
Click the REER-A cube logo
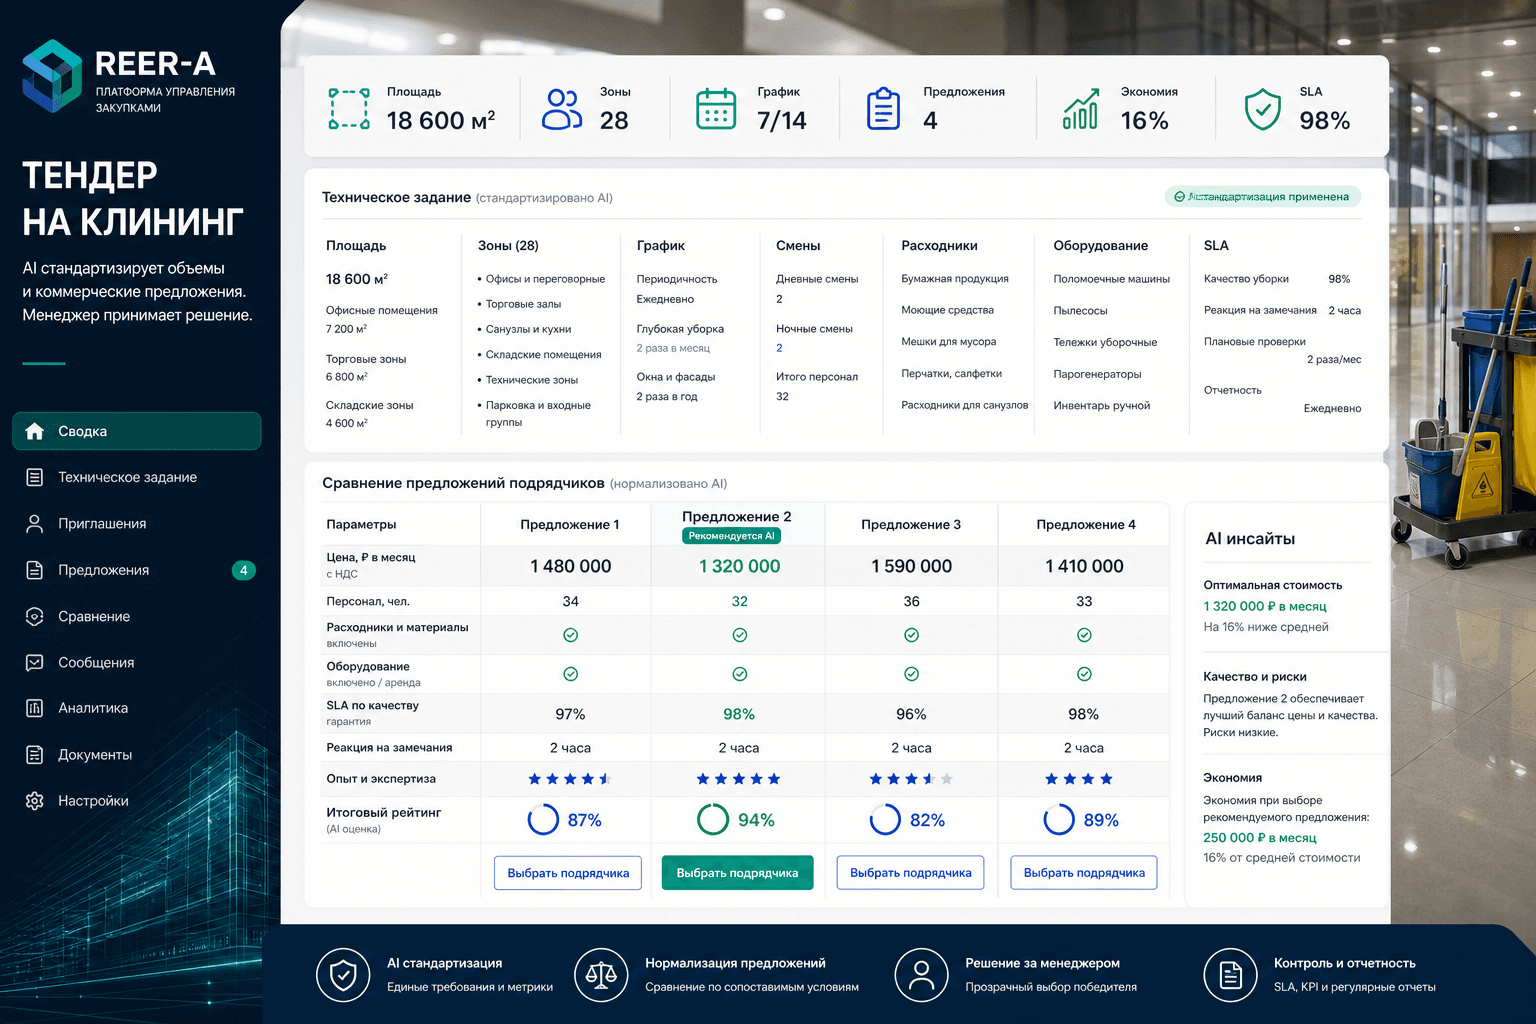[52, 76]
